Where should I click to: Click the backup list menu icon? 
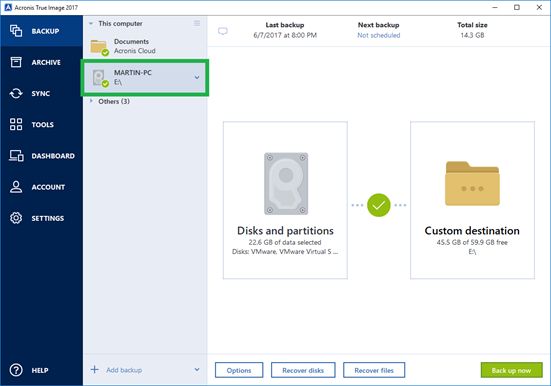pyautogui.click(x=197, y=23)
